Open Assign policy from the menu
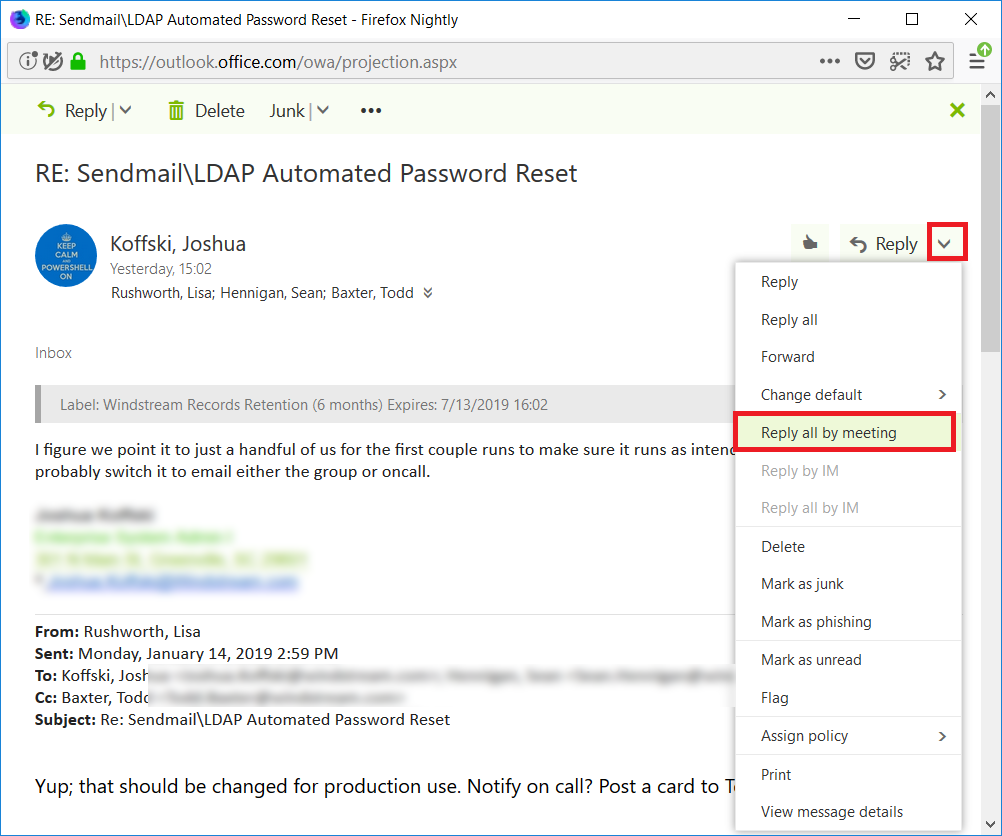 804,736
